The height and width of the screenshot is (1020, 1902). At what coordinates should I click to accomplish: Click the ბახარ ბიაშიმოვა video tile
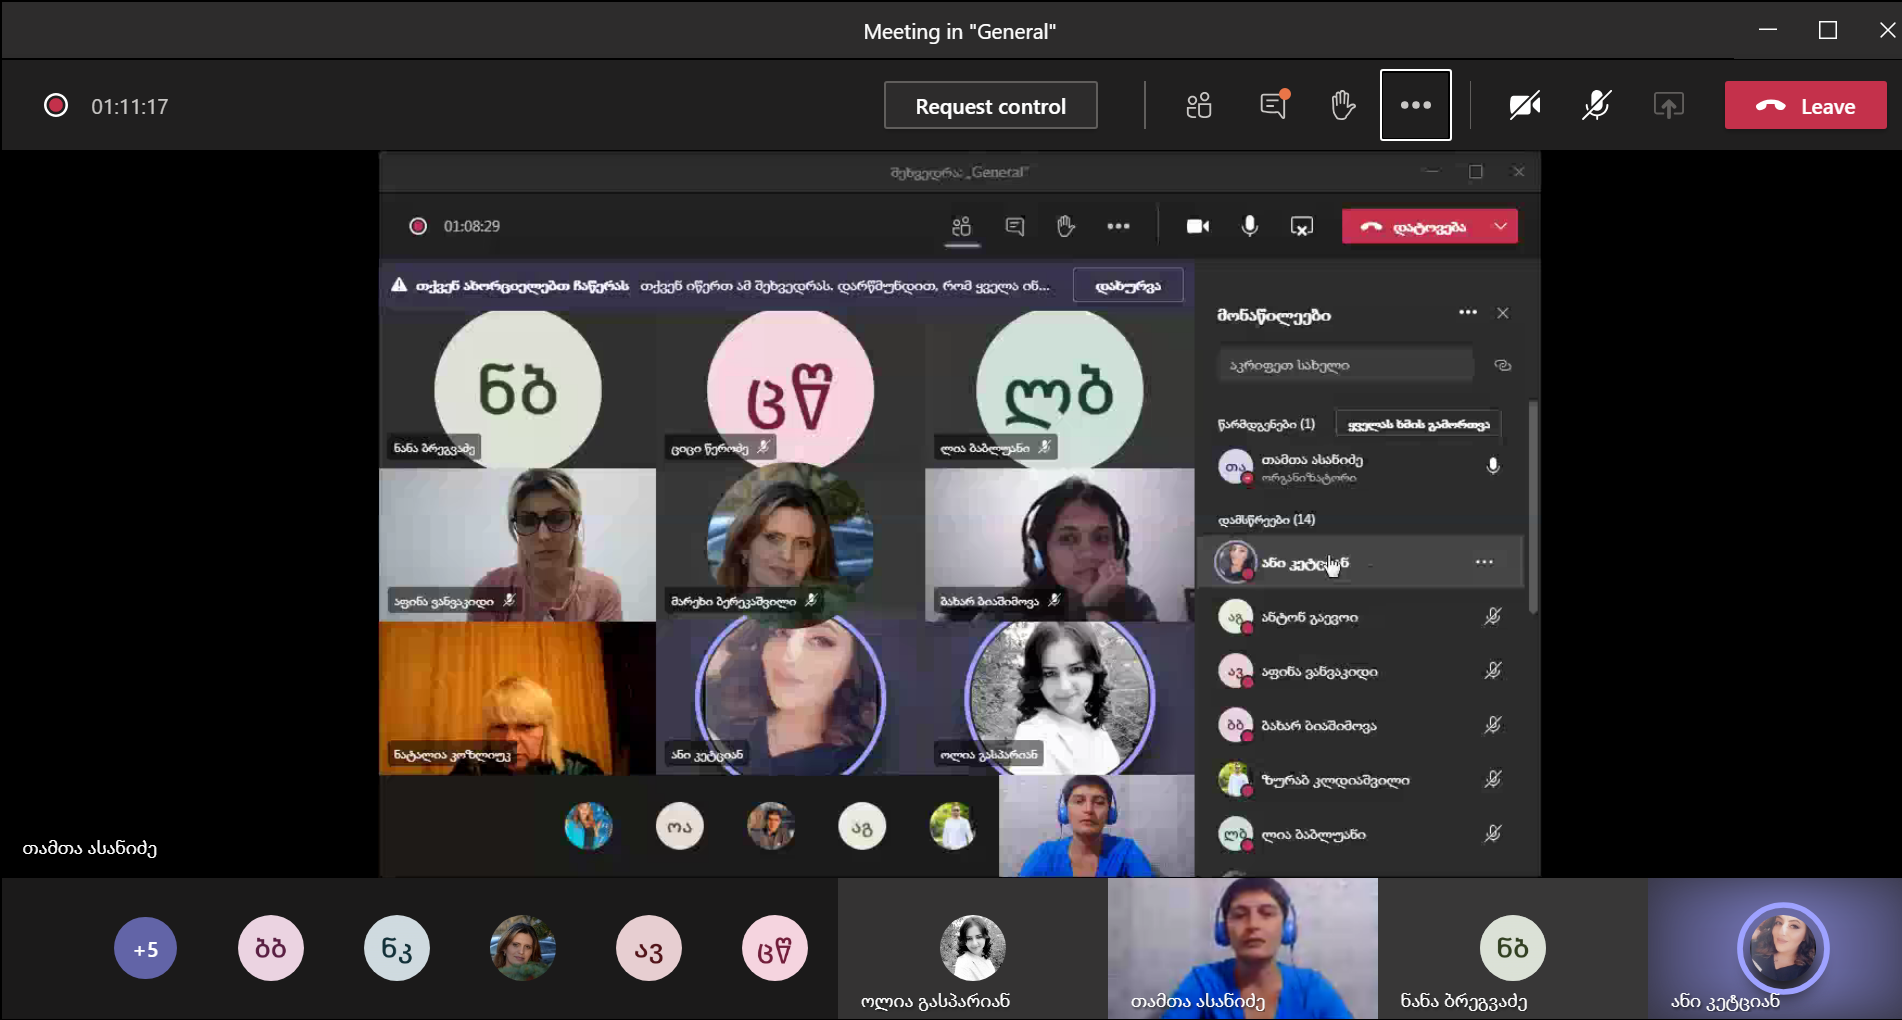(1059, 545)
